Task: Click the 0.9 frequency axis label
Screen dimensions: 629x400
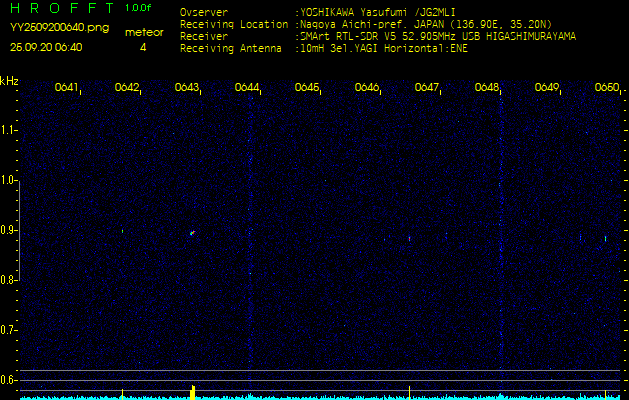Action: tap(8, 230)
